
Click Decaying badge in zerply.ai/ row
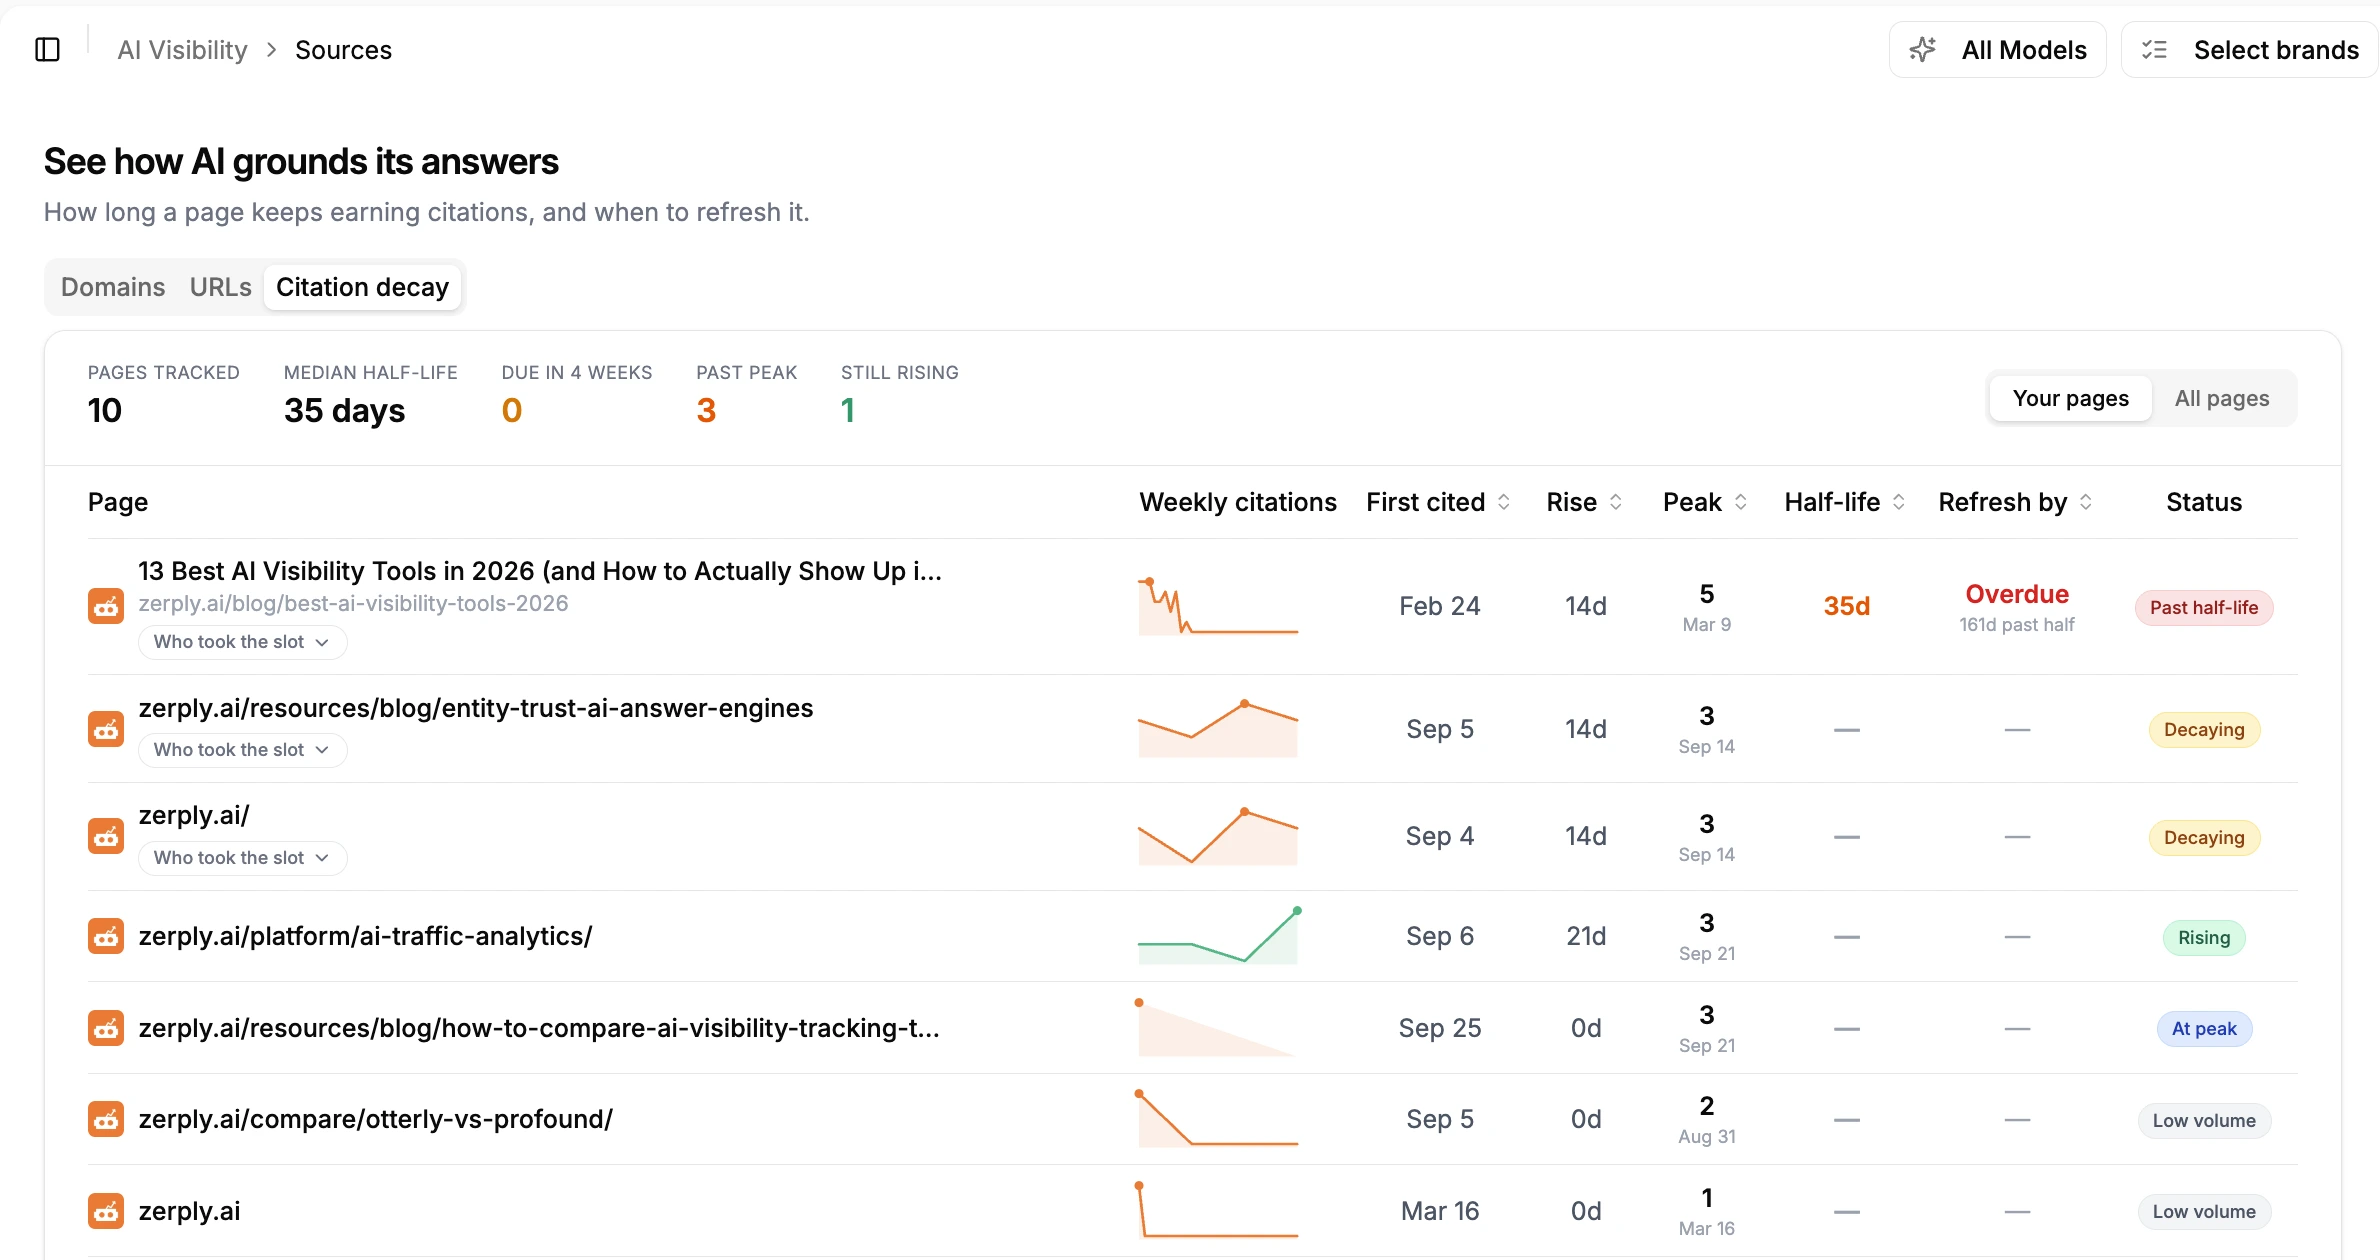click(2204, 838)
